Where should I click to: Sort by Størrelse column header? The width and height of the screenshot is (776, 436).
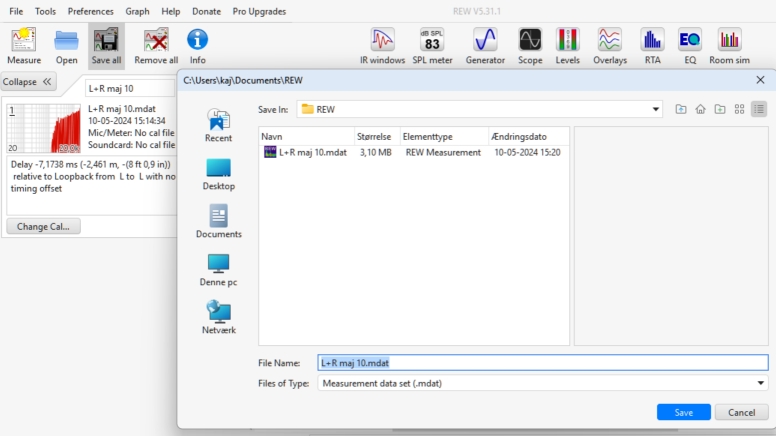377,137
